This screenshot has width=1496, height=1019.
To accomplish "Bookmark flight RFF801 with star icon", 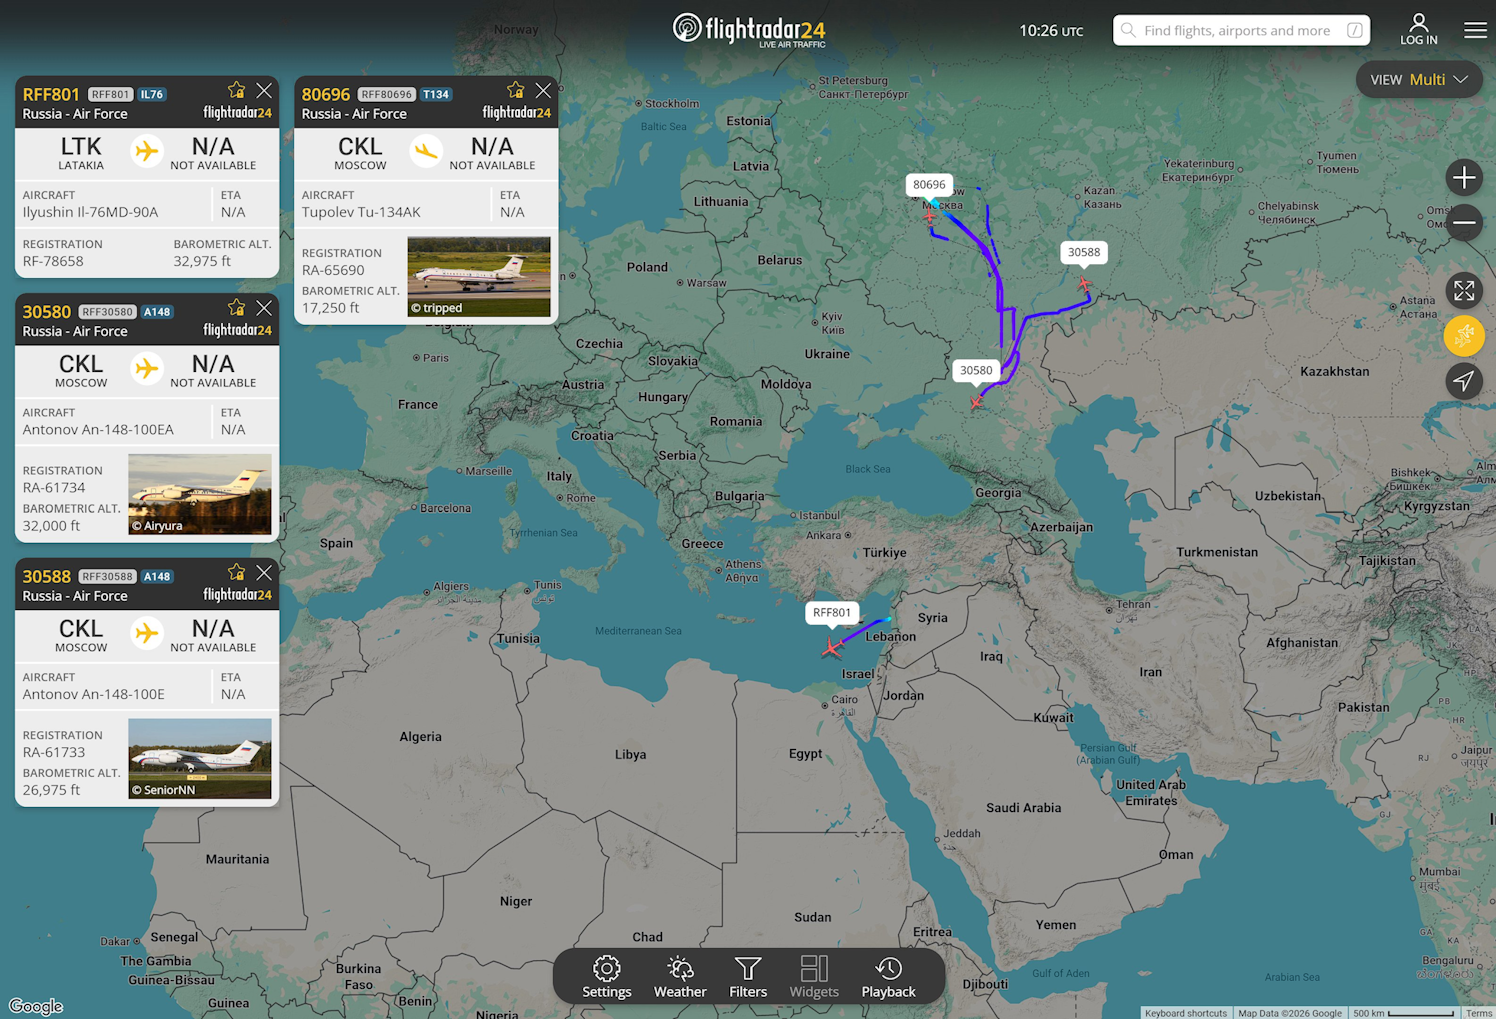I will point(236,90).
